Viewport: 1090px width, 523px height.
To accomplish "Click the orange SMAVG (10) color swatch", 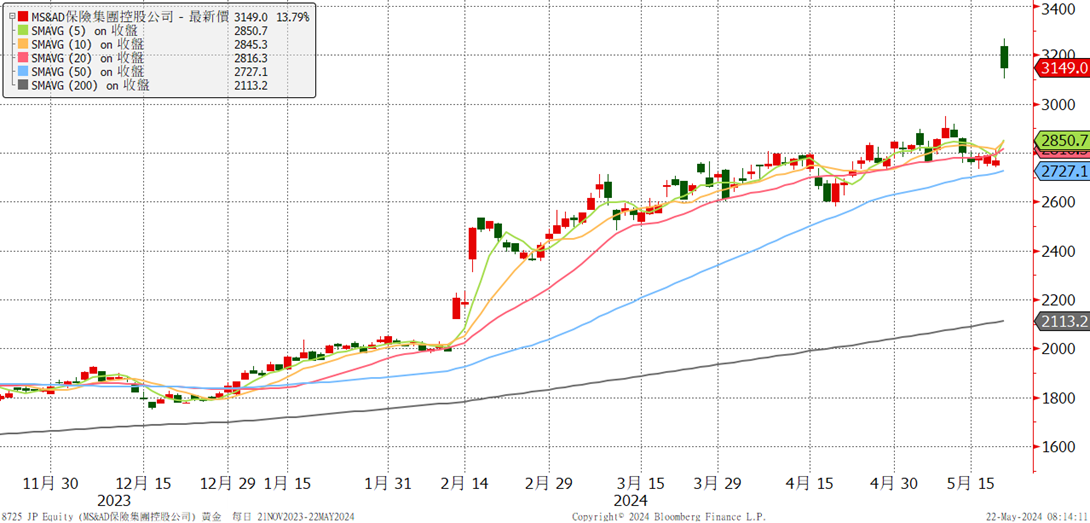I will coord(23,43).
